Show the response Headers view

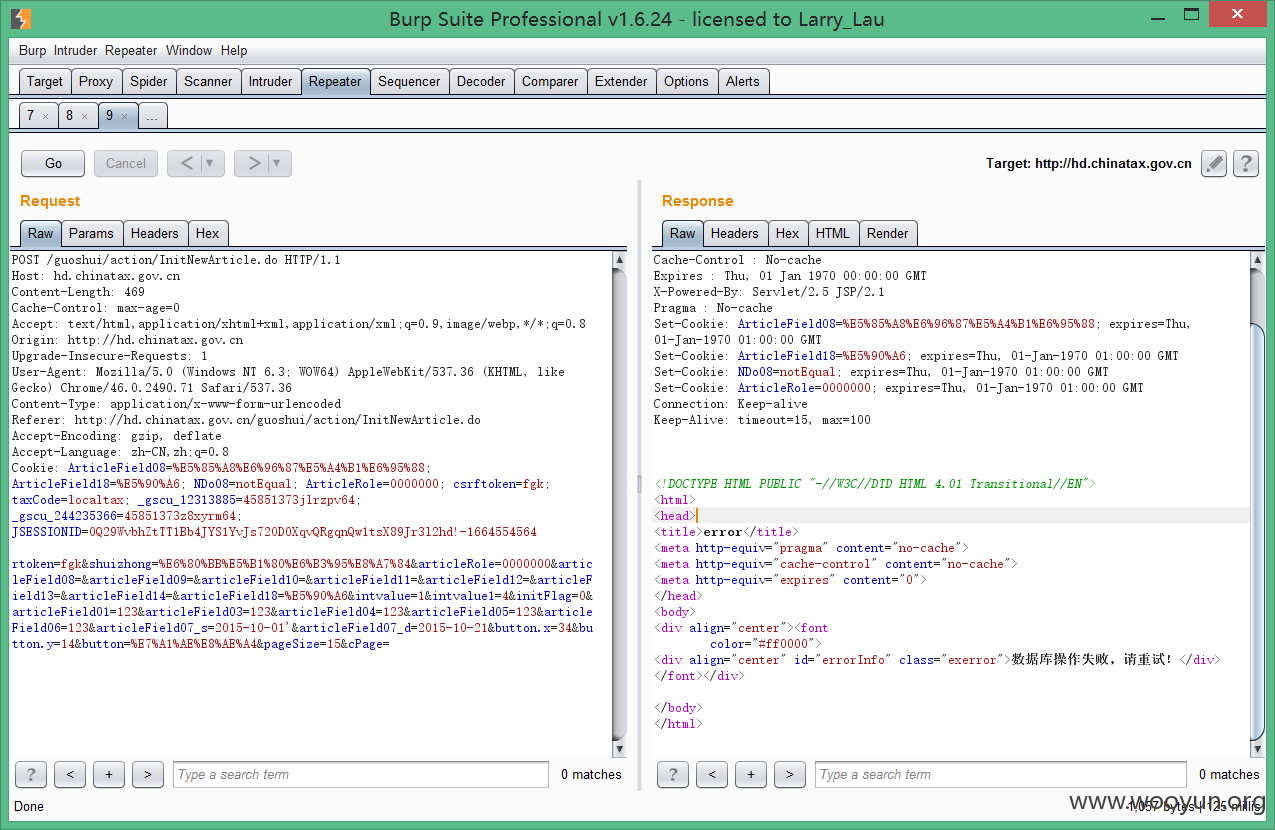pos(735,233)
